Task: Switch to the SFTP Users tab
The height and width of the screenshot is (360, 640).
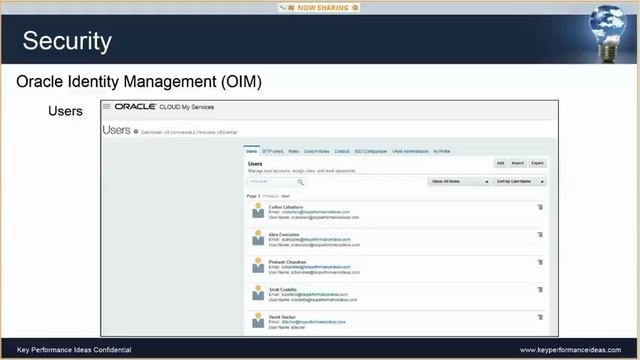Action: (x=273, y=151)
